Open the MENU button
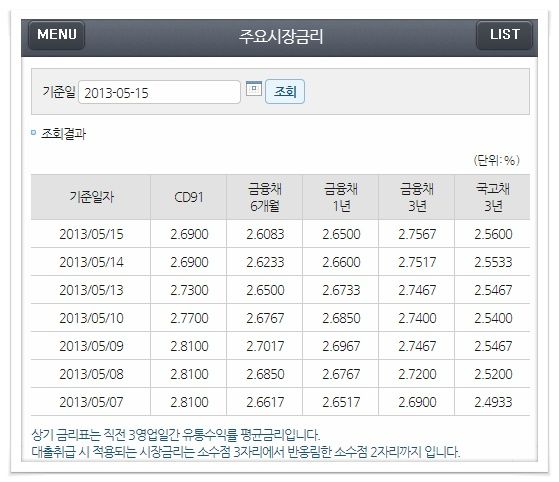 pyautogui.click(x=56, y=35)
